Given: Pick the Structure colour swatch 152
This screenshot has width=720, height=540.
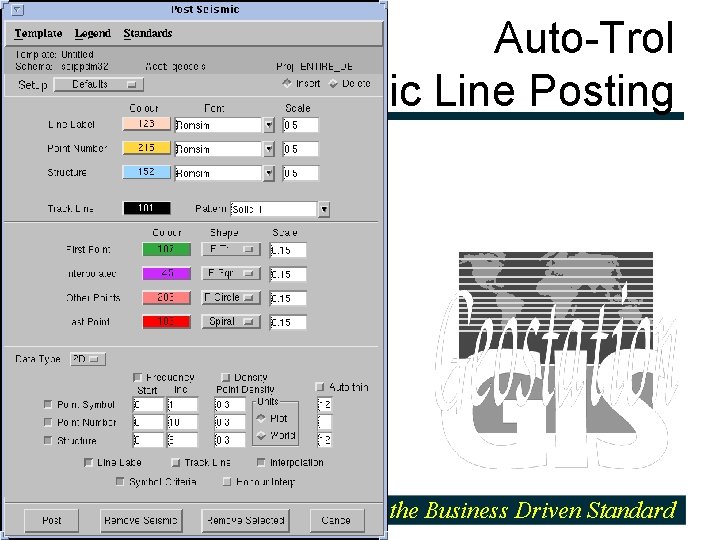Looking at the screenshot, I should (x=146, y=172).
